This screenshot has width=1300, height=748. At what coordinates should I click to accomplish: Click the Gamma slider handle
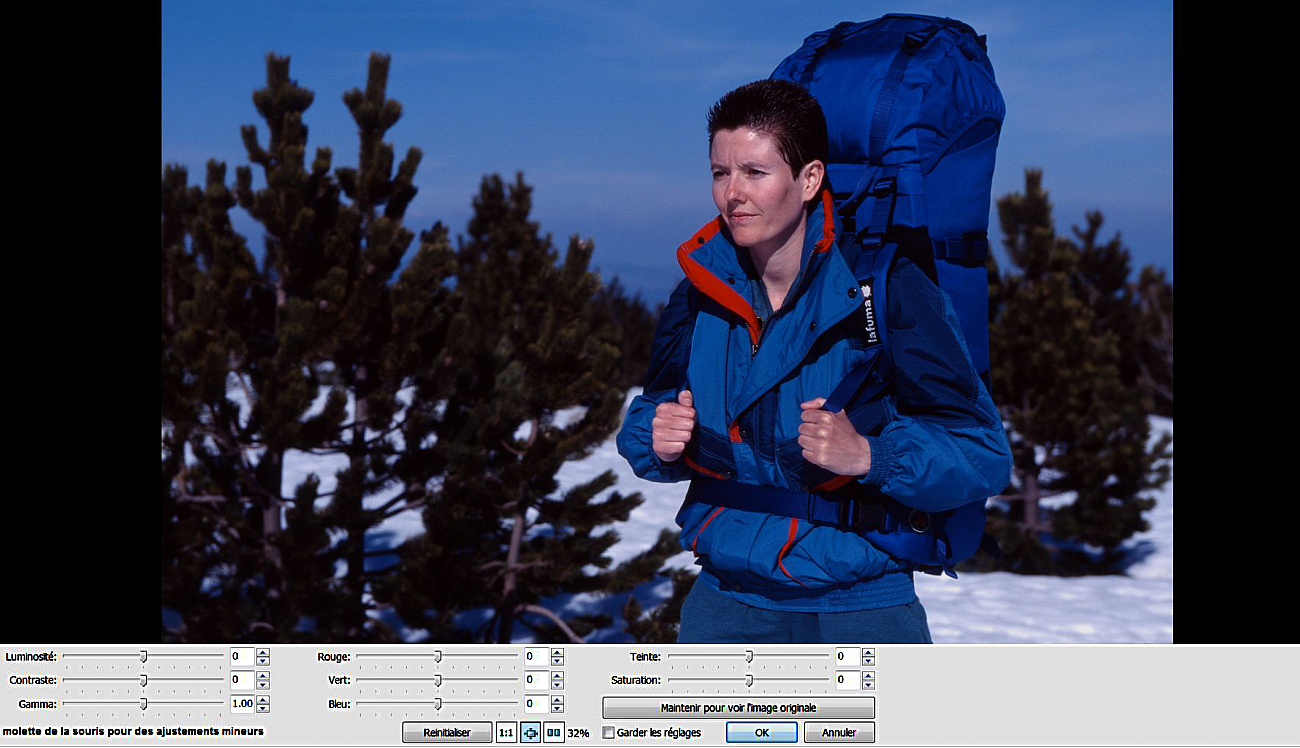[x=143, y=704]
